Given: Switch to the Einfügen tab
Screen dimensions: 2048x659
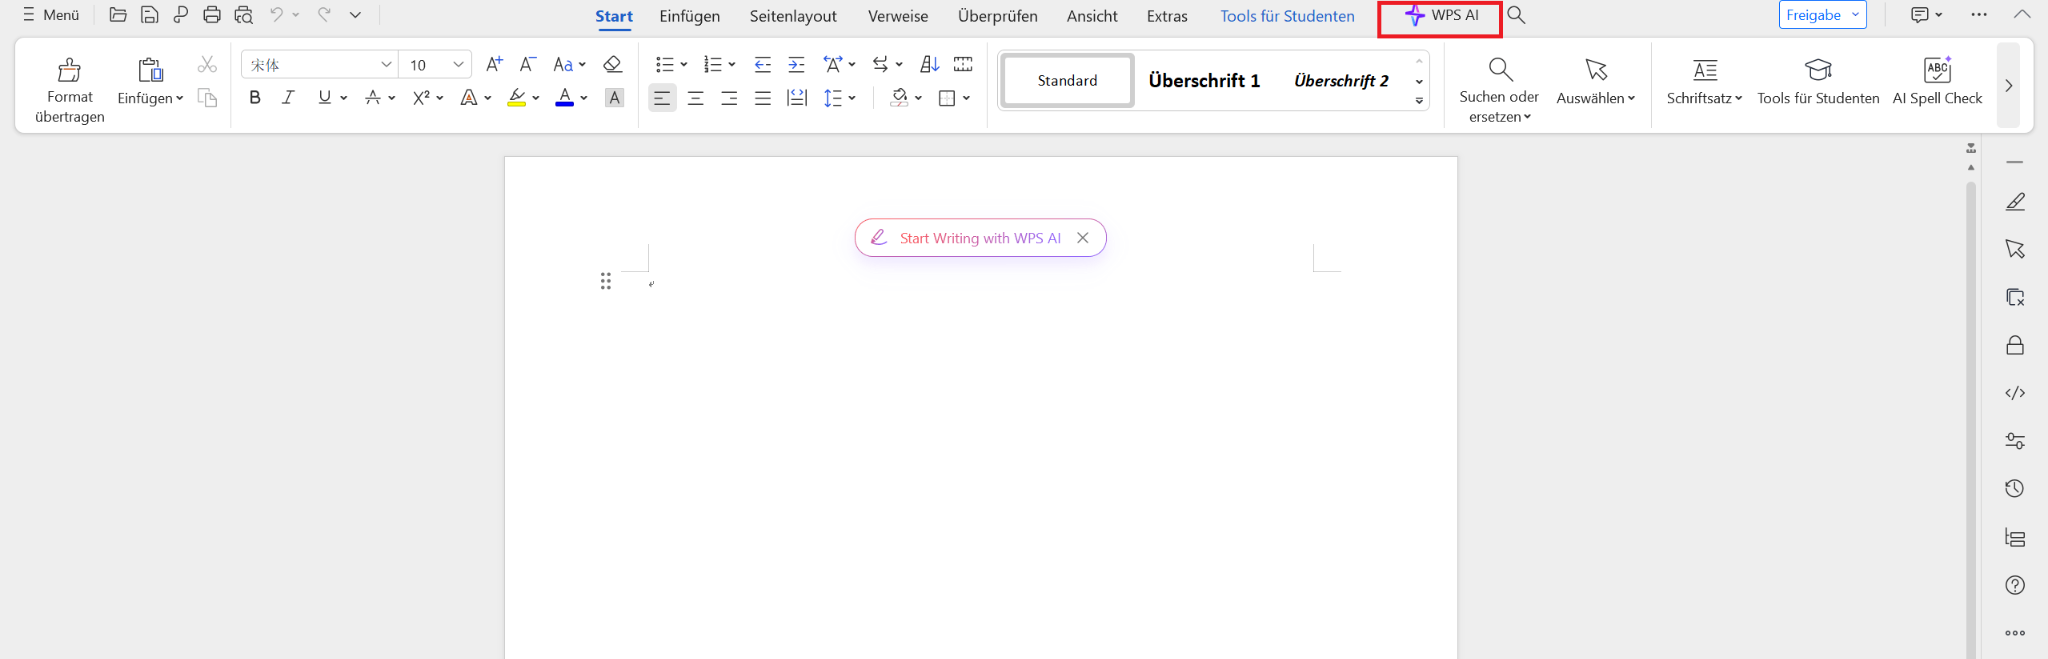Looking at the screenshot, I should (x=689, y=16).
